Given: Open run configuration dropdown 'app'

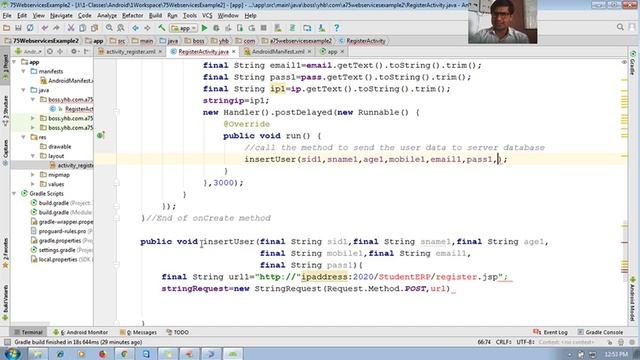Looking at the screenshot, I should pos(184,28).
